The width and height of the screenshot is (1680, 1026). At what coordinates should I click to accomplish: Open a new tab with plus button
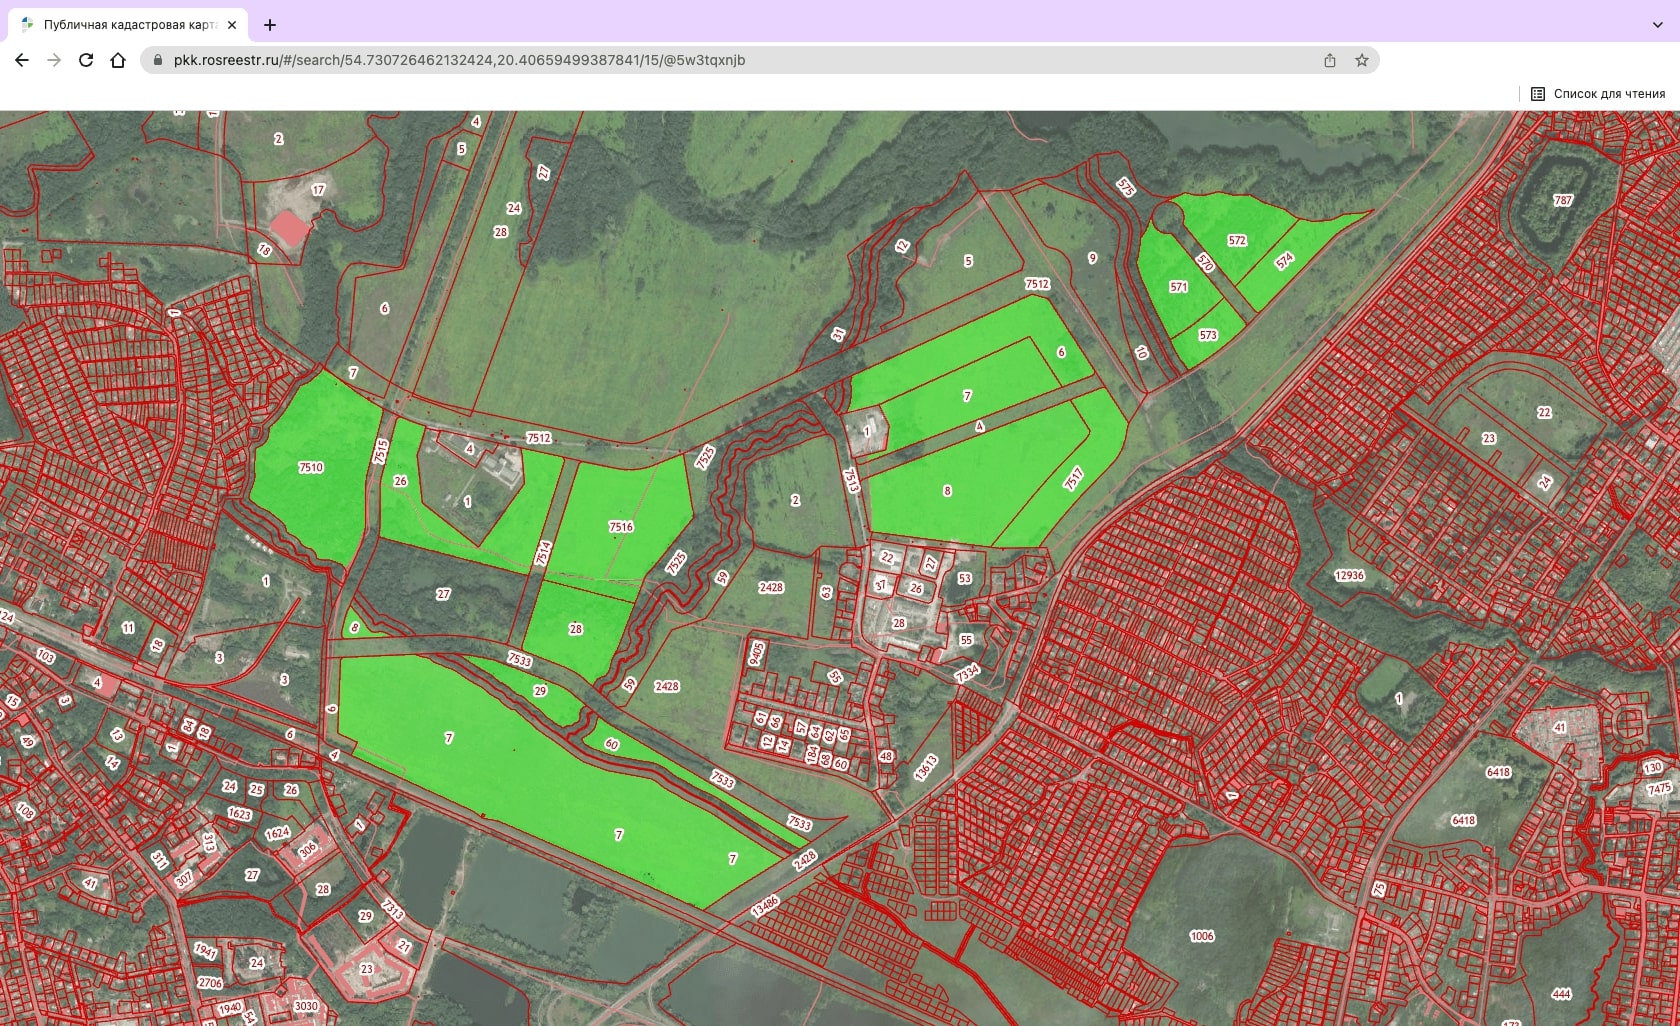tap(270, 25)
